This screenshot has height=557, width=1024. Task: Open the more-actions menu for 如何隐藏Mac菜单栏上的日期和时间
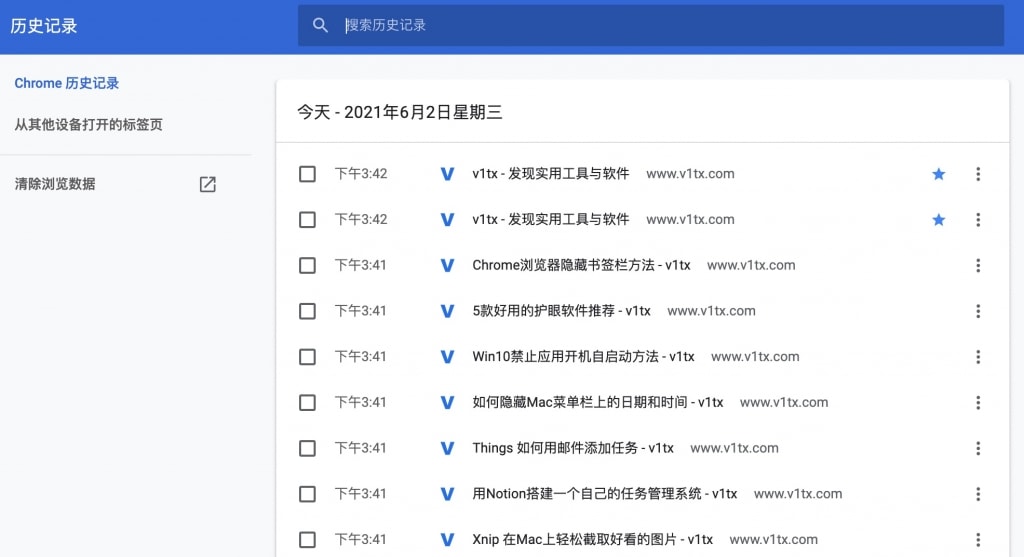[x=978, y=402]
